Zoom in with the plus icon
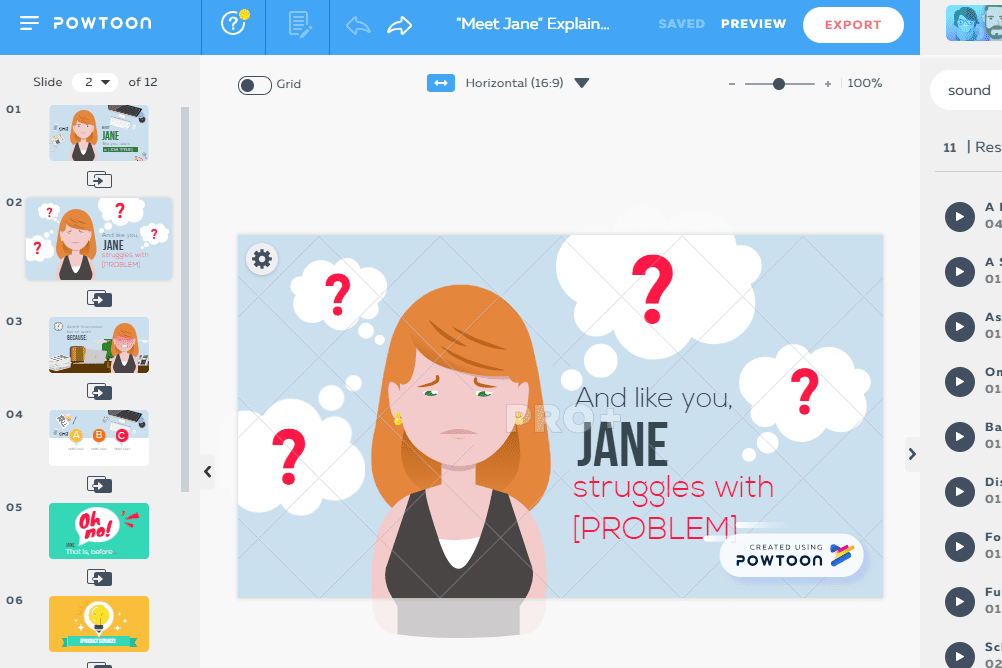Image resolution: width=1002 pixels, height=668 pixels. tap(828, 84)
